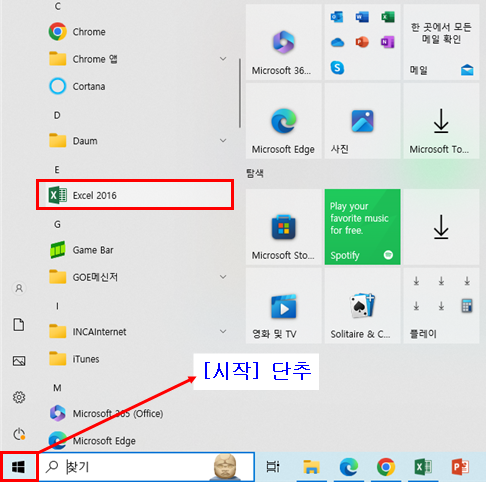The height and width of the screenshot is (482, 486).
Task: Open the Solitaire & C... tile
Action: [x=363, y=306]
